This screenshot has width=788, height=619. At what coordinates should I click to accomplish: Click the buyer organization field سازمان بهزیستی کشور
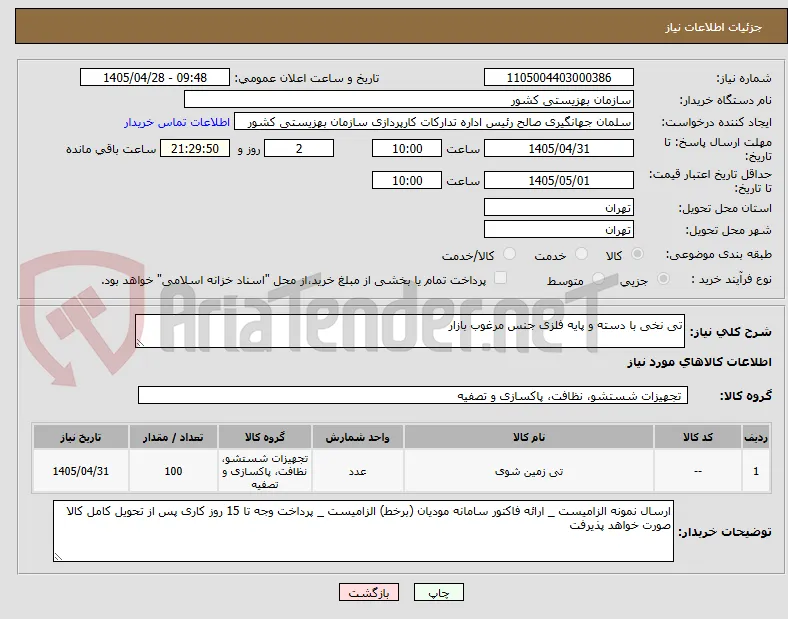(409, 99)
